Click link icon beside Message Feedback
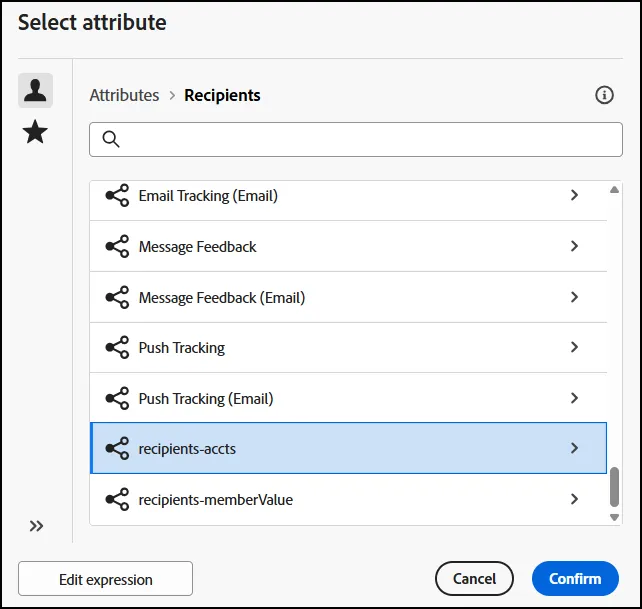The height and width of the screenshot is (609, 642). click(117, 246)
